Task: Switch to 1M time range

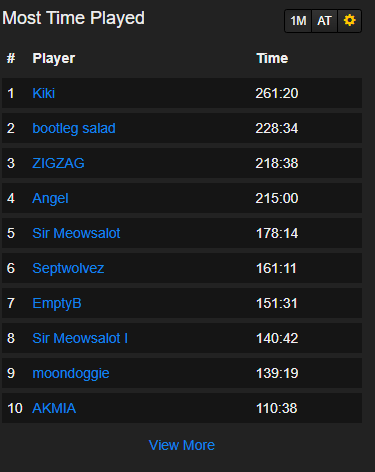Action: tap(298, 21)
